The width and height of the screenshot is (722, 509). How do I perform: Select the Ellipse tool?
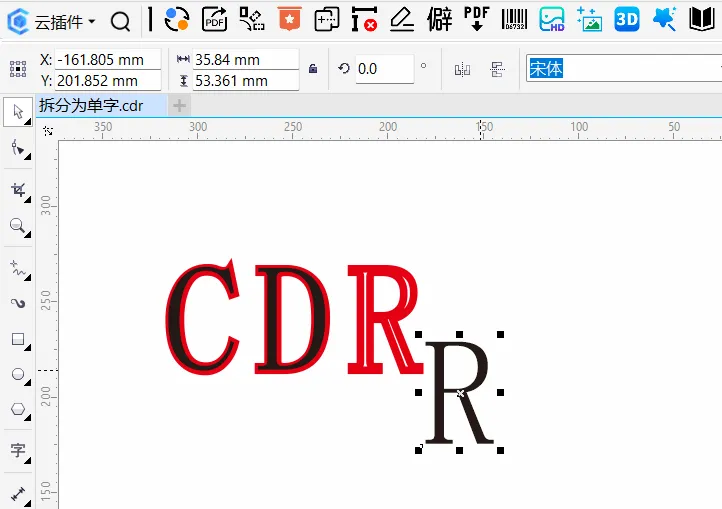[18, 374]
